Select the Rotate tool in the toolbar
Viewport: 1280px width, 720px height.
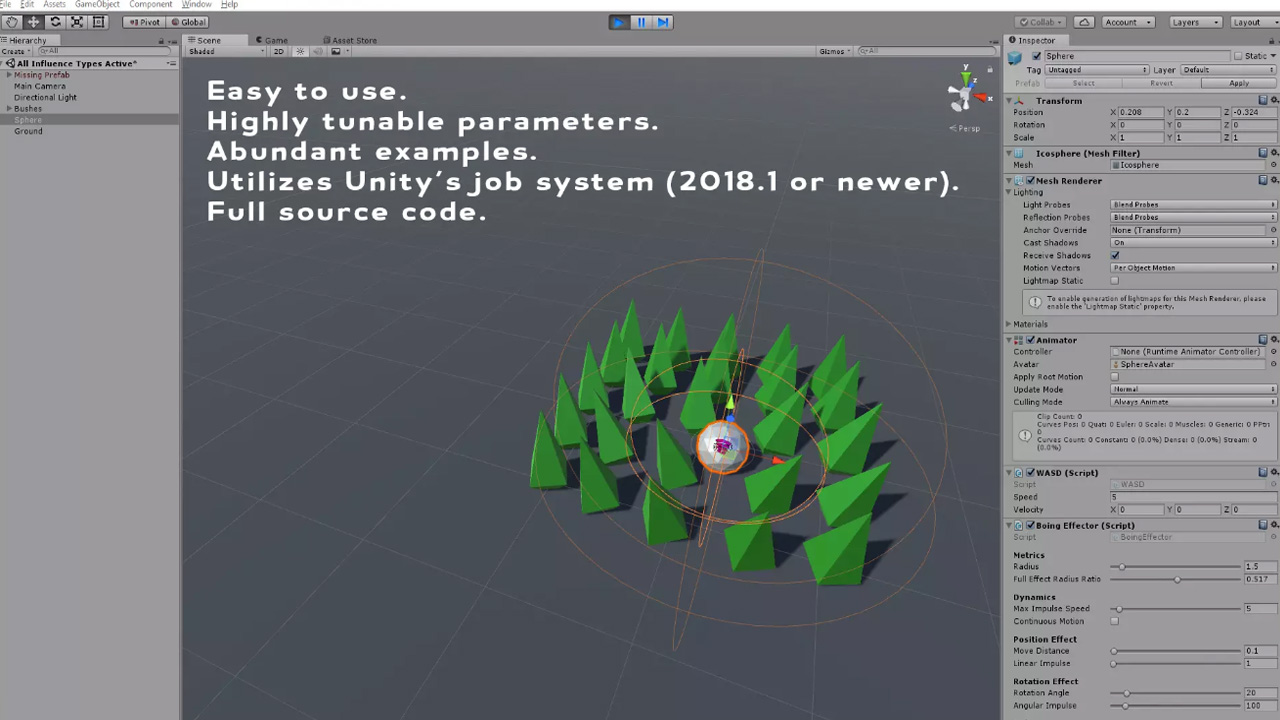(55, 22)
